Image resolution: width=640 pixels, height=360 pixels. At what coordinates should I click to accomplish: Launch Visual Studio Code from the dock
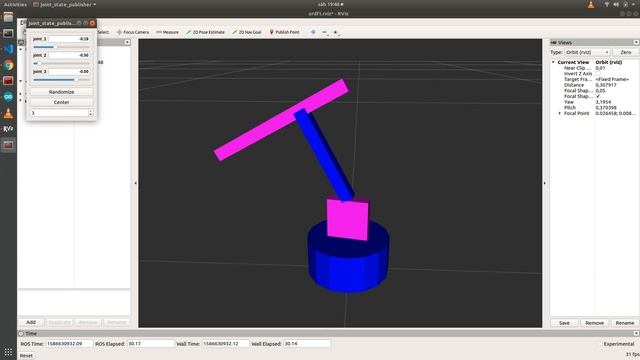coord(8,49)
